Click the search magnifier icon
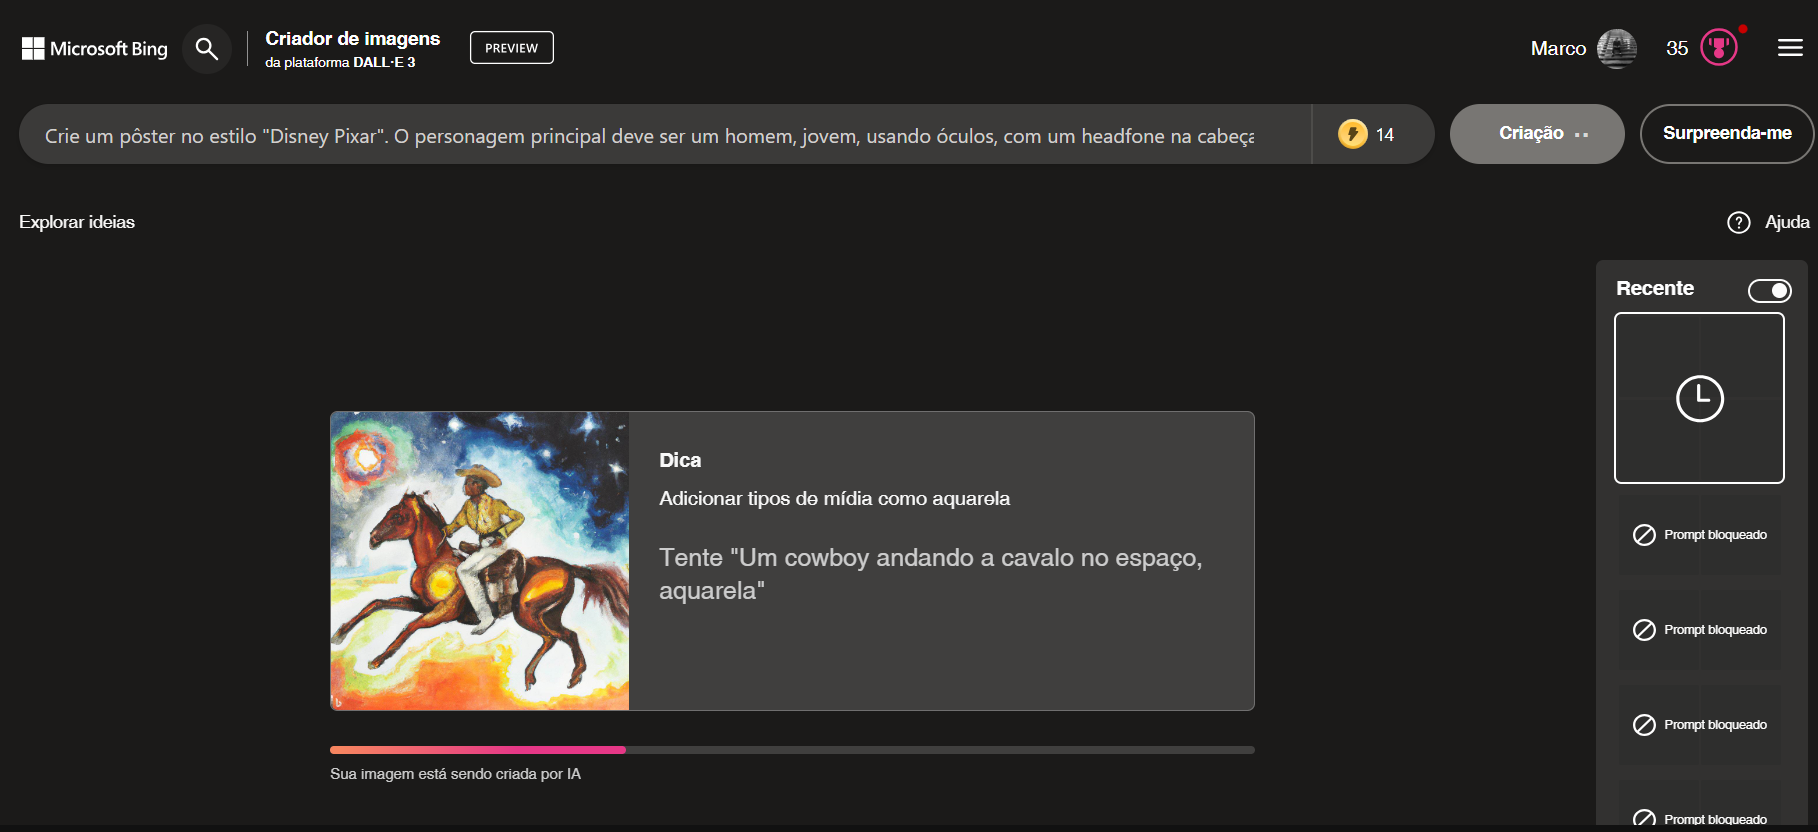 [207, 48]
